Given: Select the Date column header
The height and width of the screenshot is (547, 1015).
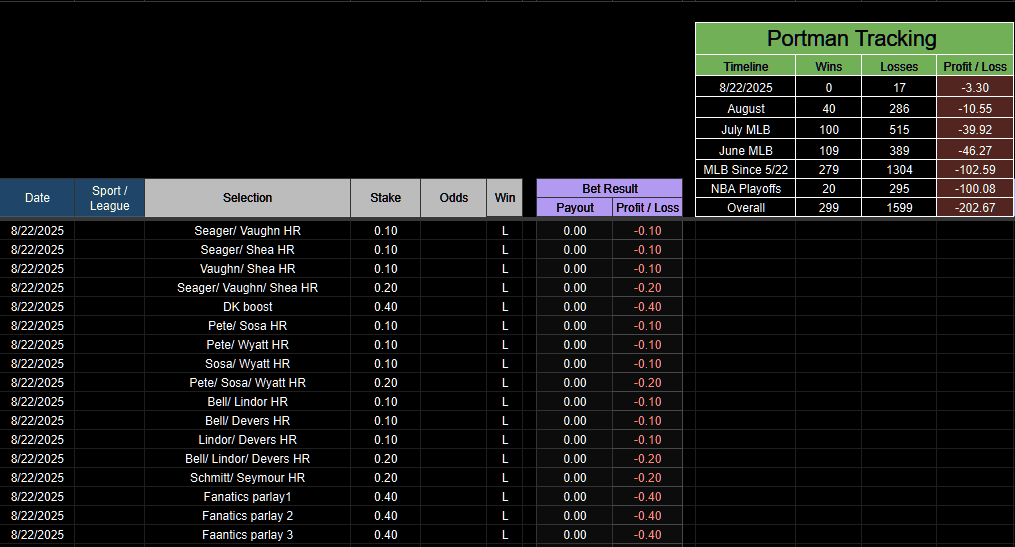Looking at the screenshot, I should 37,198.
